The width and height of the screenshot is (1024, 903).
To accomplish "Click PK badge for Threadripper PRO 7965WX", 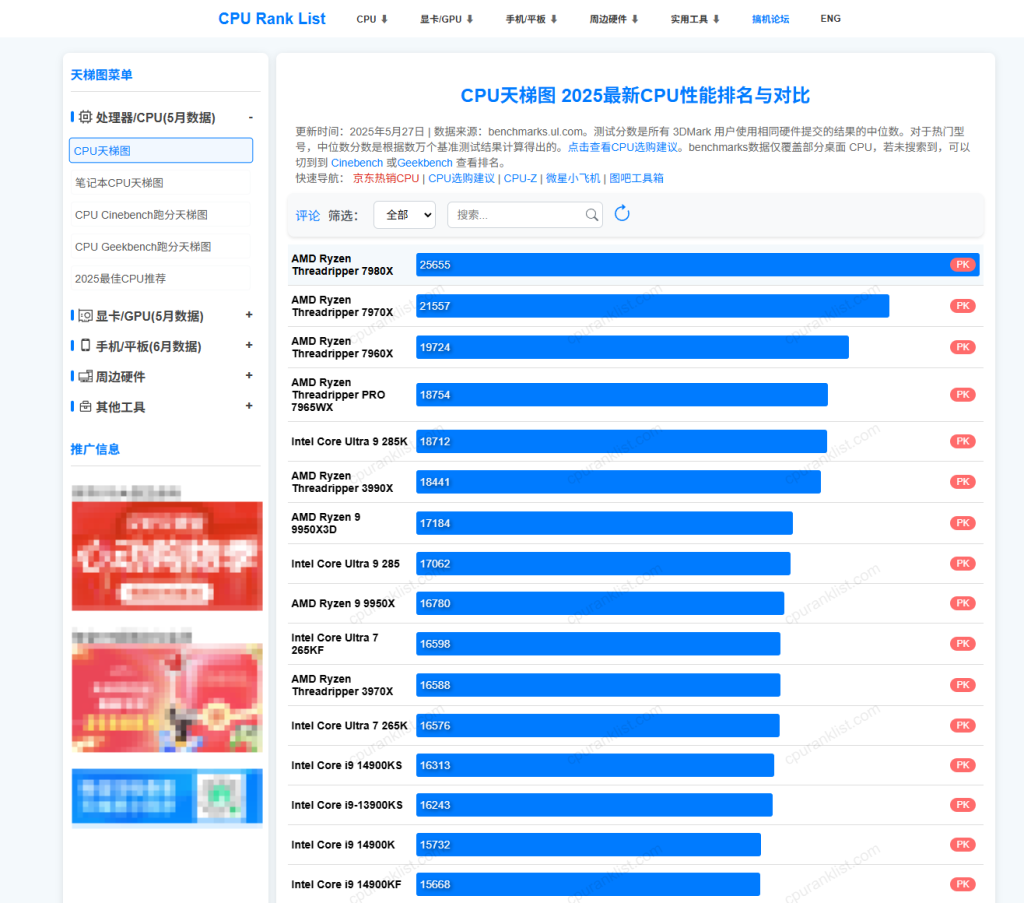I will click(963, 394).
